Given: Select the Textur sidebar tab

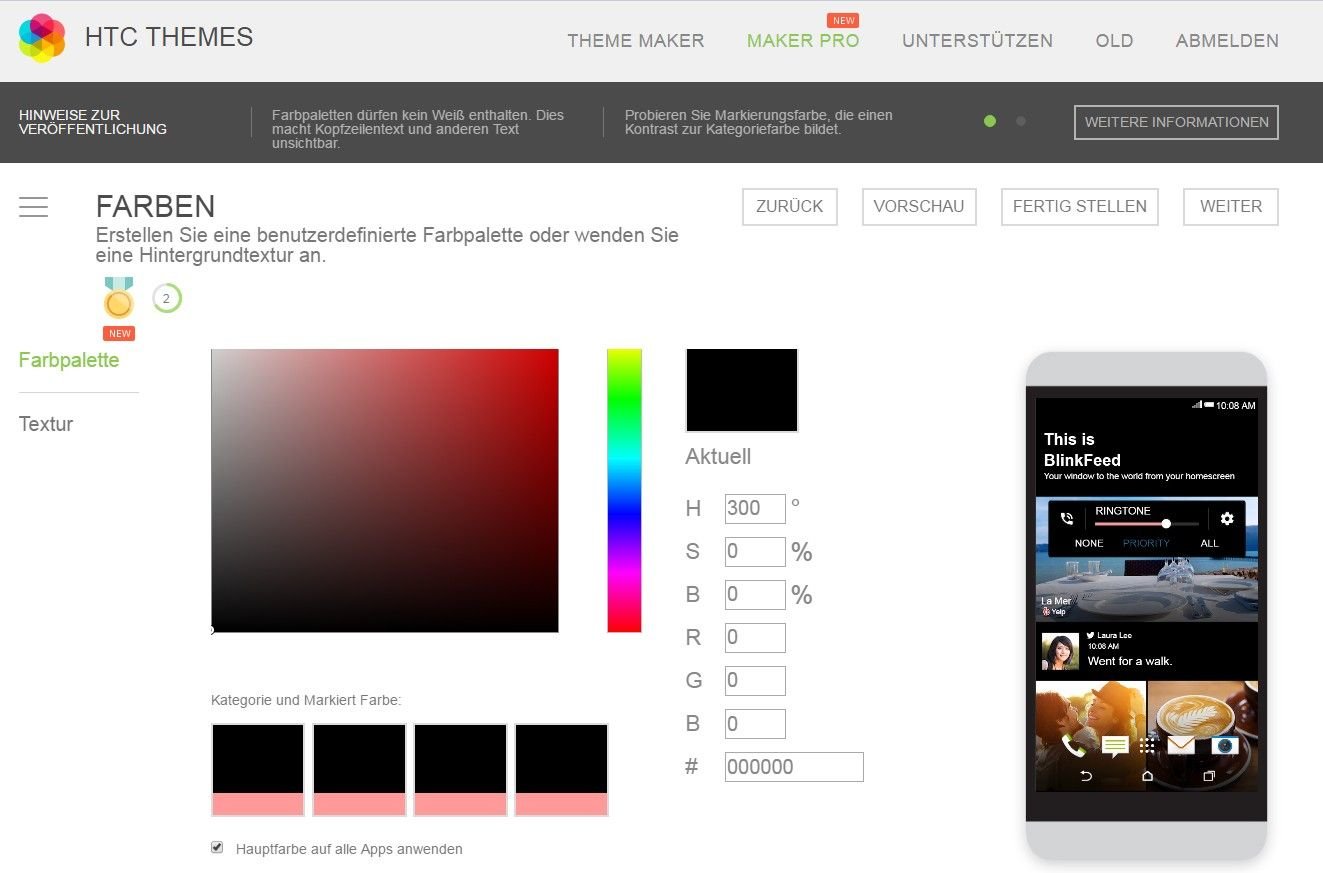Looking at the screenshot, I should (x=46, y=424).
